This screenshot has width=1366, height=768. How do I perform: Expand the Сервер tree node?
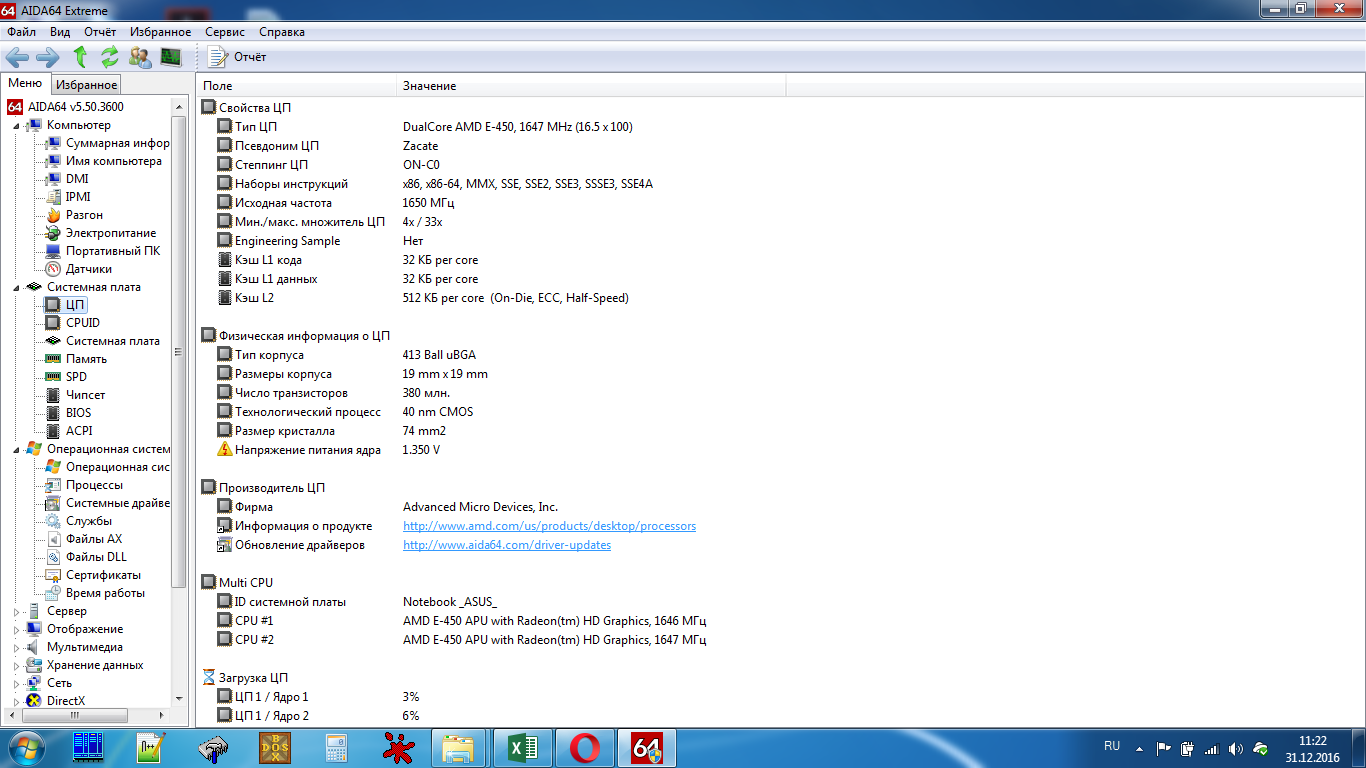coord(16,611)
